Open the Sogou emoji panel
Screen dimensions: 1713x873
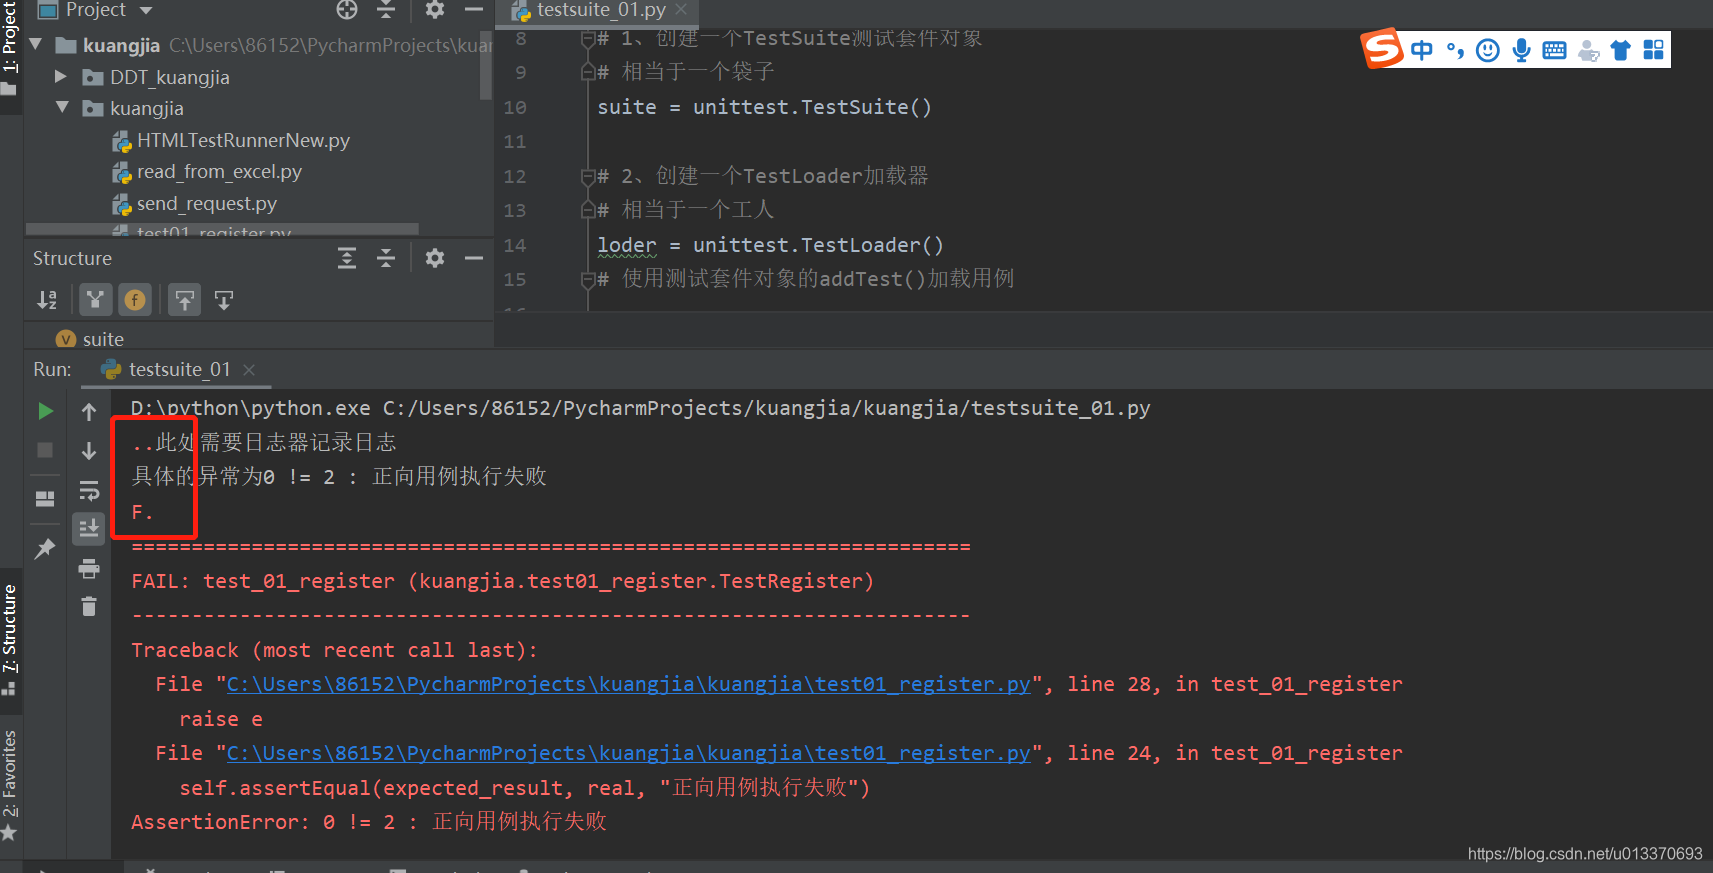1488,50
